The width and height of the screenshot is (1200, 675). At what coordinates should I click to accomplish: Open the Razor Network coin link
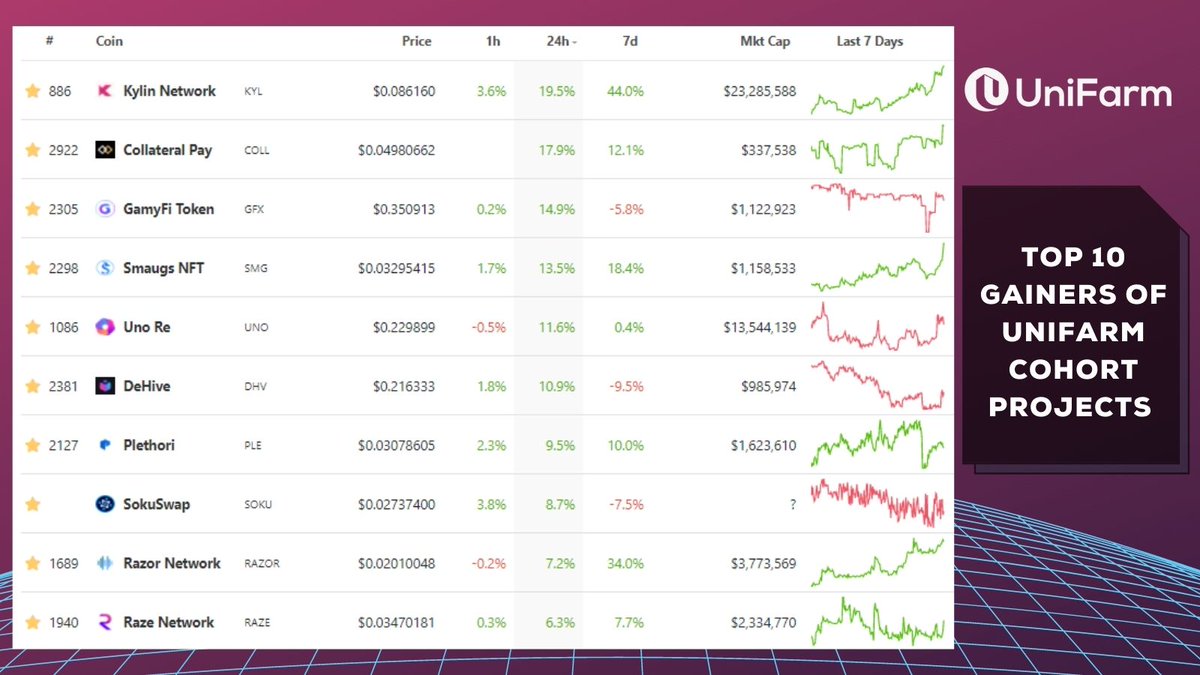(x=172, y=563)
